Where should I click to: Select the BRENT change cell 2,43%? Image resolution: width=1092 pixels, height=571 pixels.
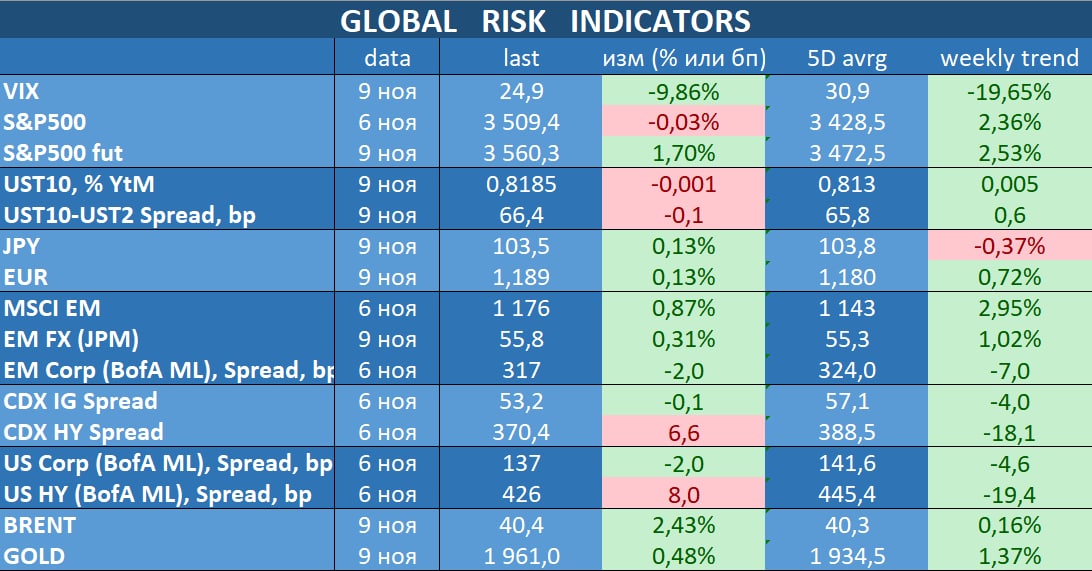683,525
